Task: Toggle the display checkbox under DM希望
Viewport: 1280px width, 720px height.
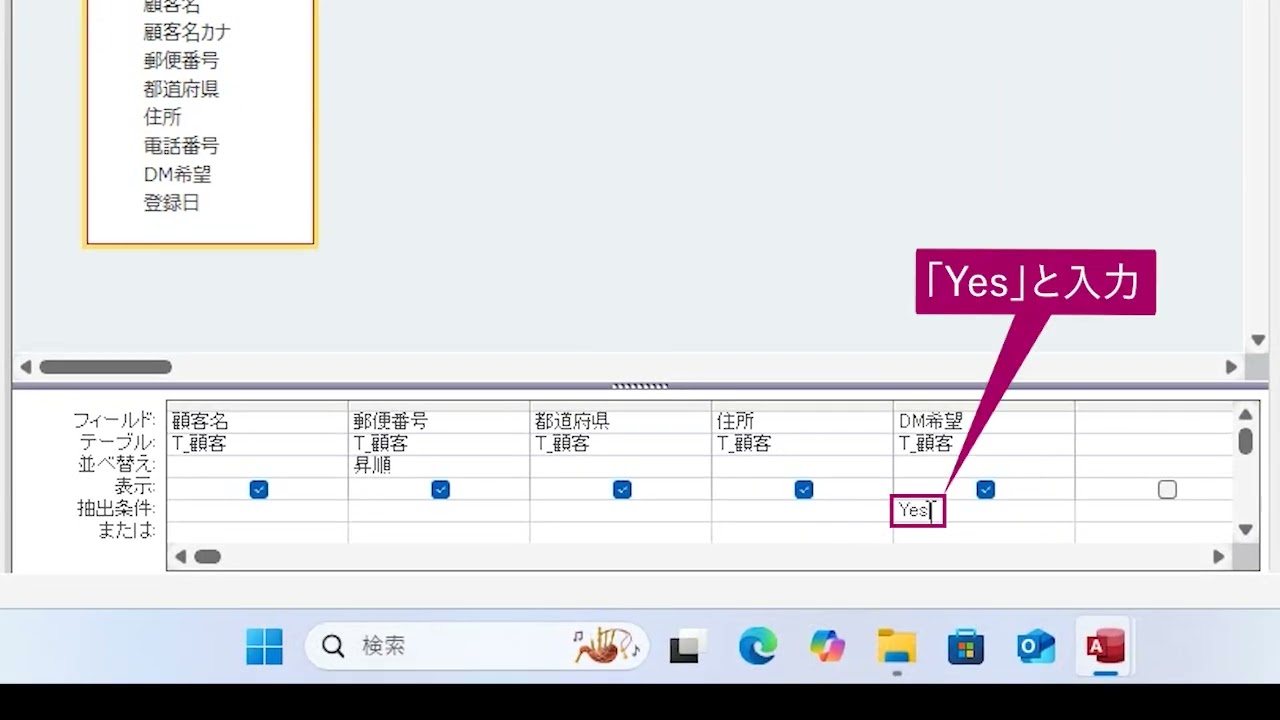Action: 986,489
